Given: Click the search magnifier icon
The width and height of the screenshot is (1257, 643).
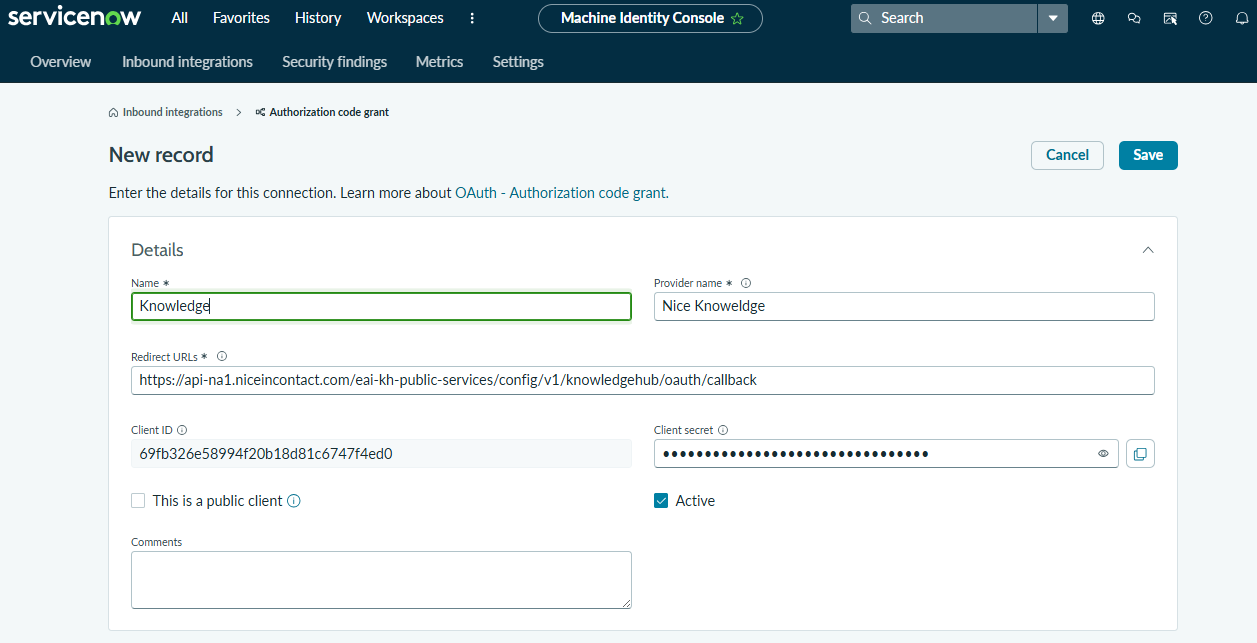Looking at the screenshot, I should coord(866,18).
